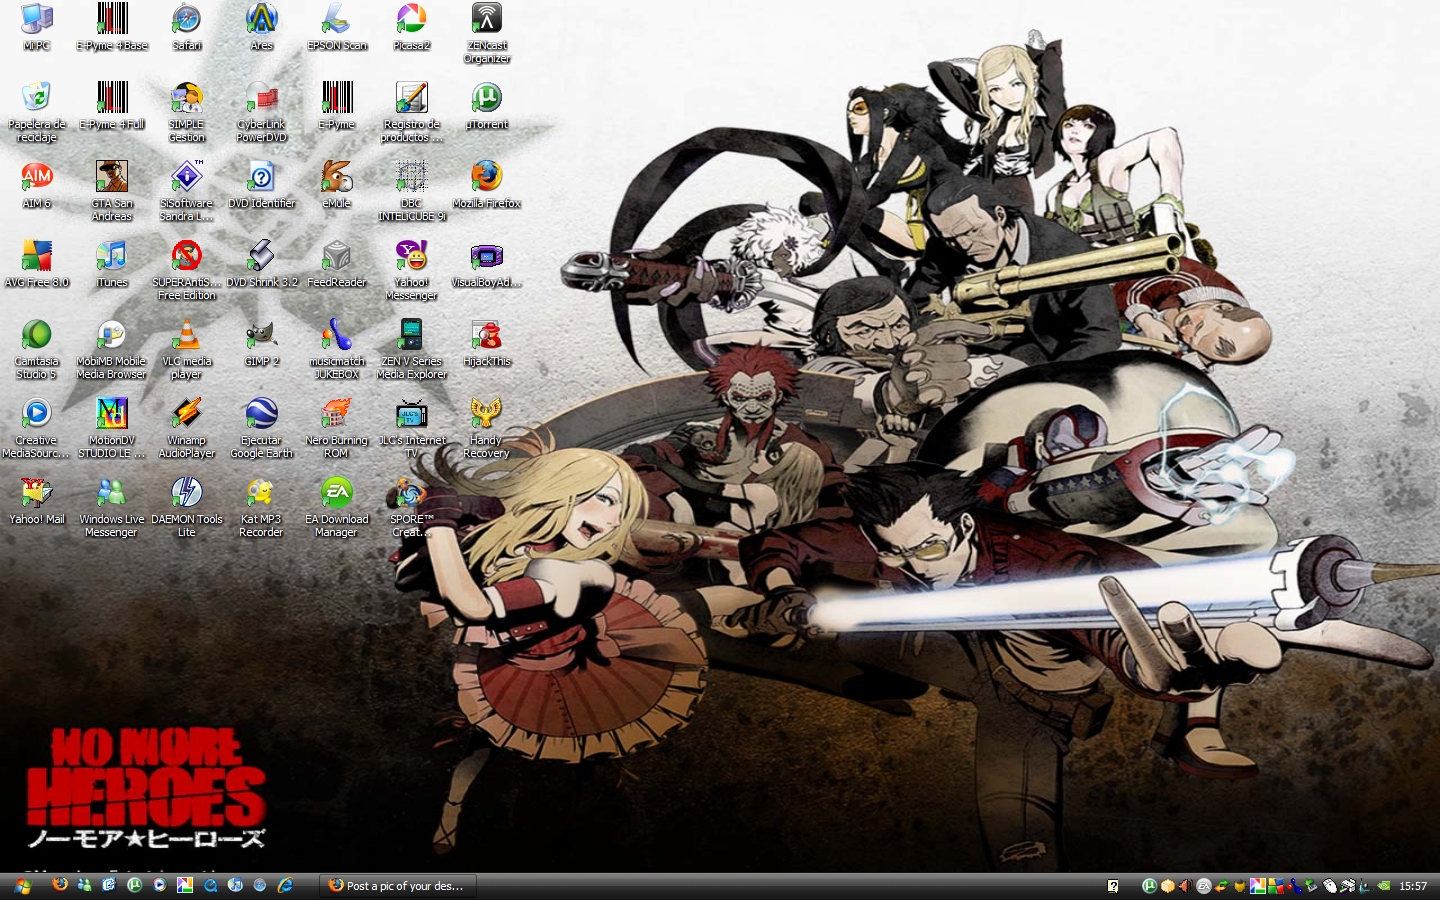1440x900 pixels.
Task: Open SiSoftware Sandra shortcut
Action: coord(187,191)
